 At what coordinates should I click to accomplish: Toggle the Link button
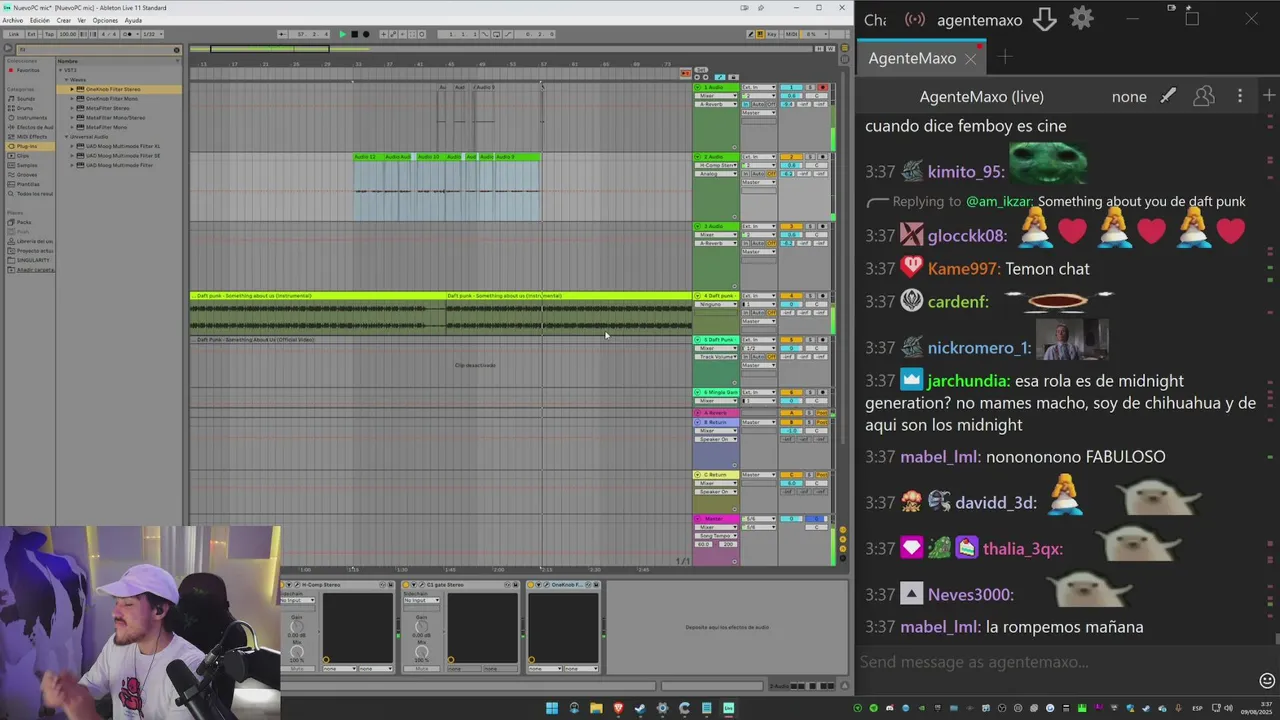[13, 34]
